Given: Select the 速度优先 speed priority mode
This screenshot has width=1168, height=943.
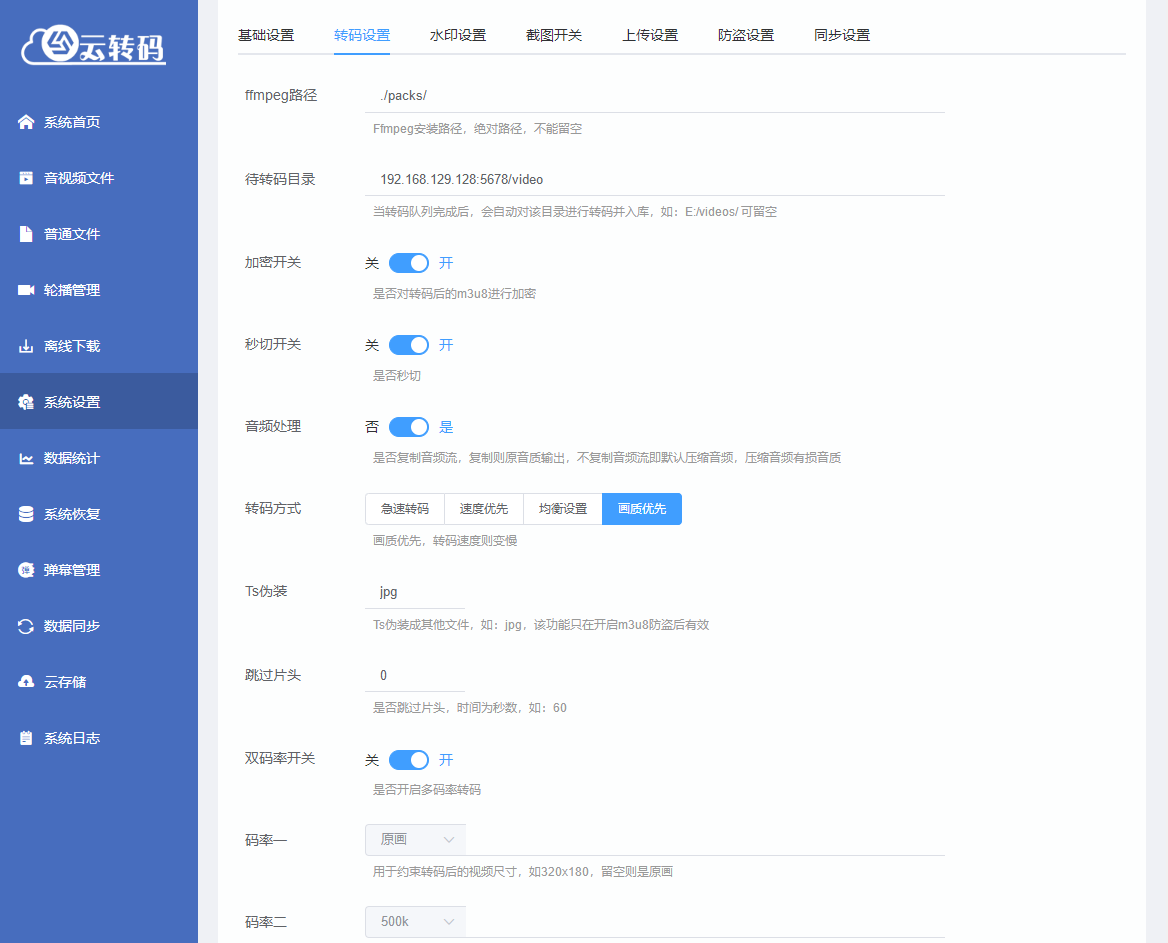Looking at the screenshot, I should click(483, 508).
